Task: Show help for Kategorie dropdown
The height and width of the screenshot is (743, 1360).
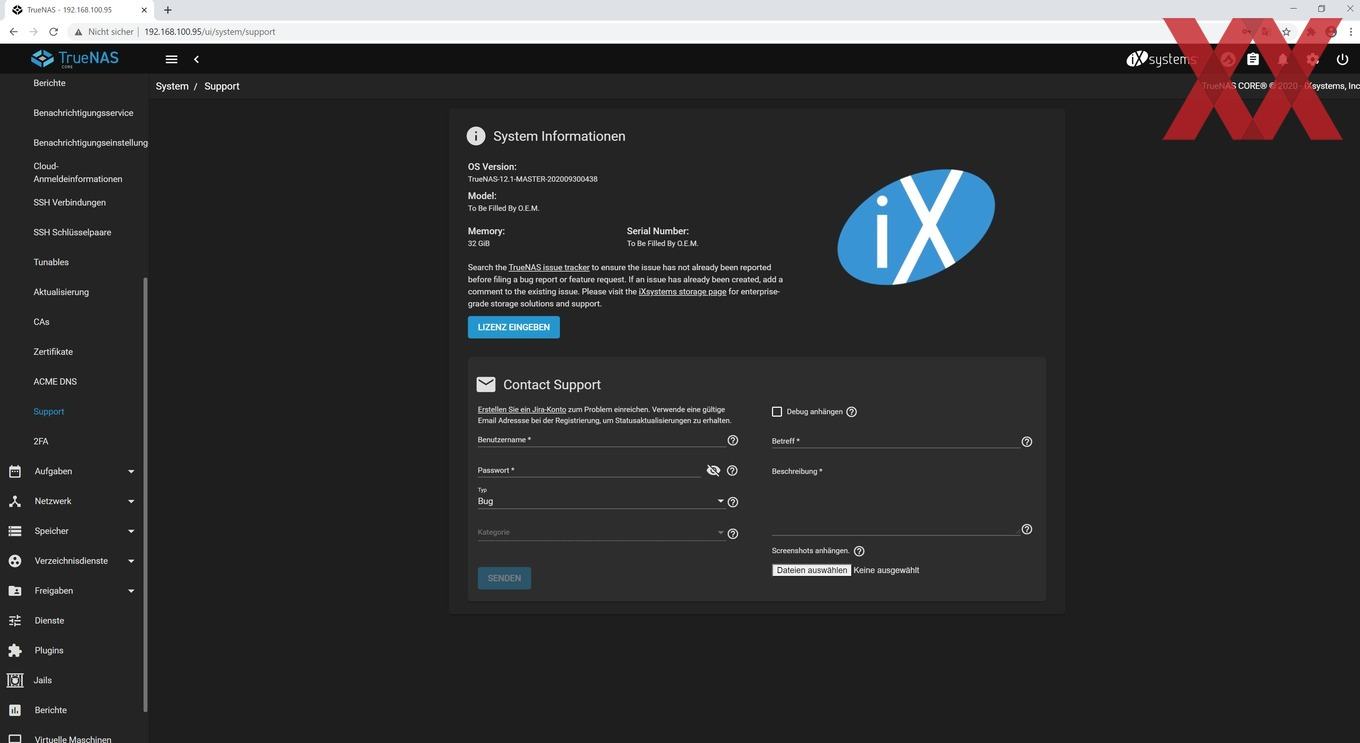Action: coord(732,533)
